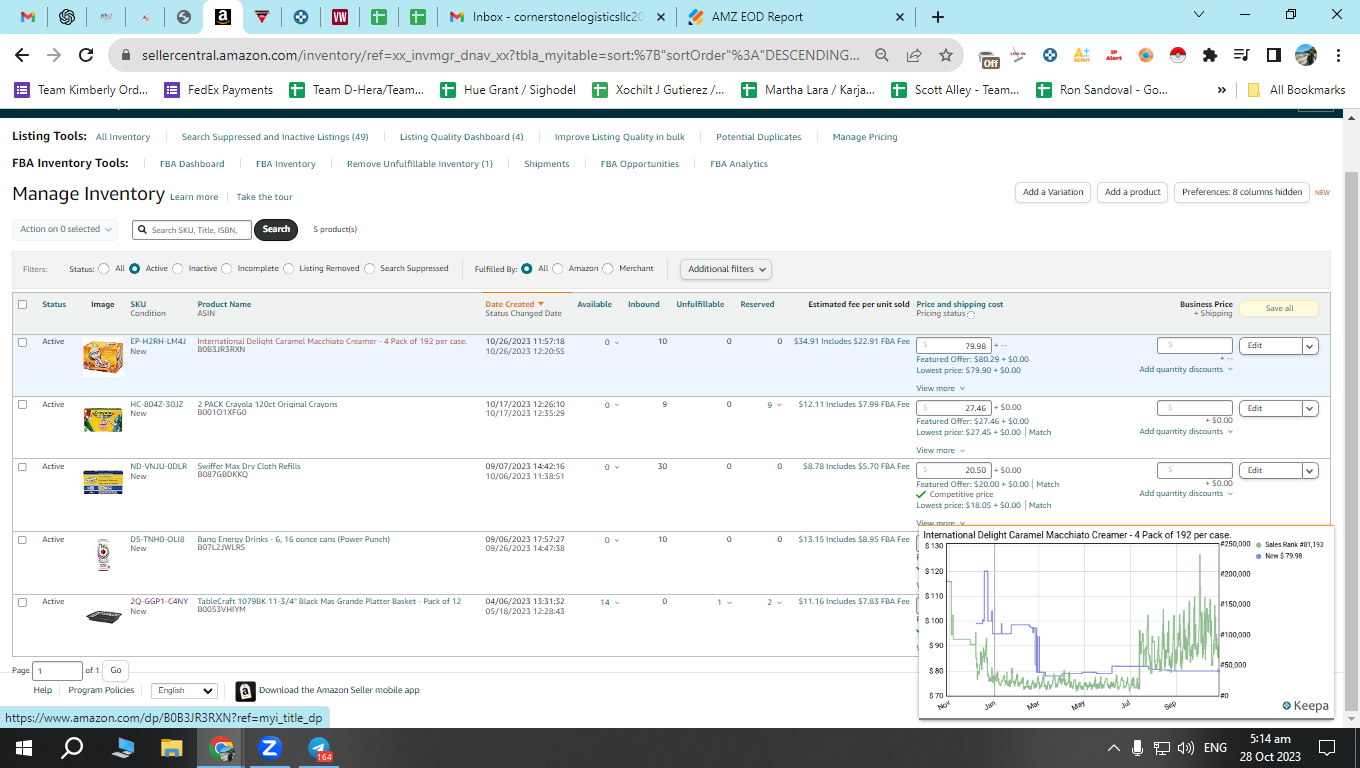
Task: Click the Search button
Action: (x=276, y=229)
